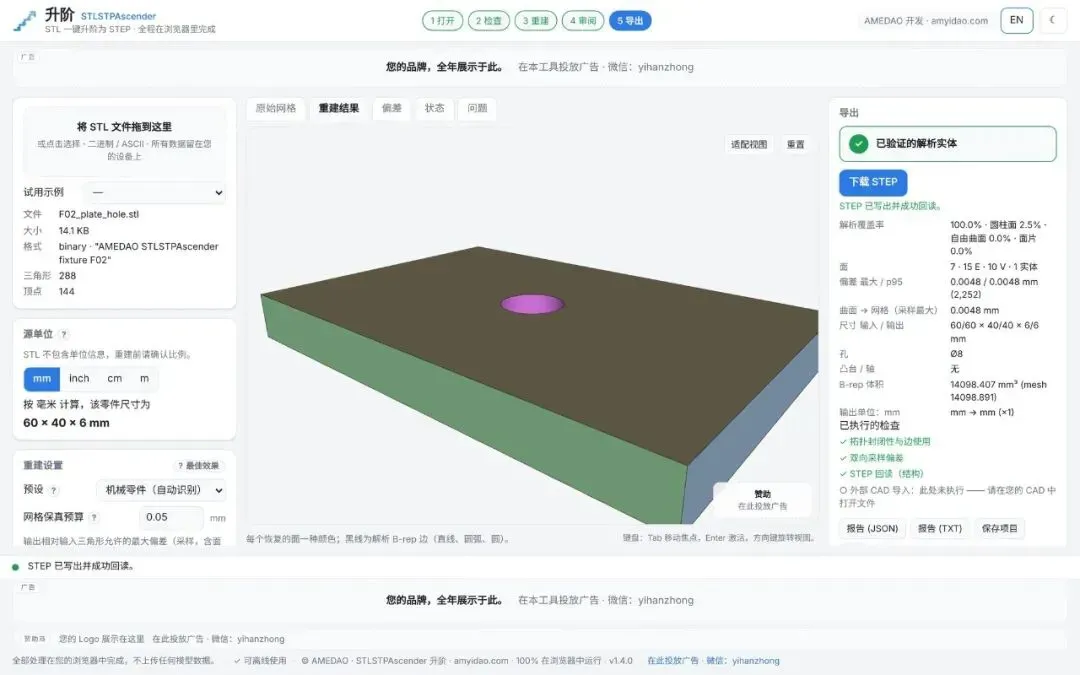Select inch as source unit
Viewport: 1080px width, 675px height.
(x=79, y=379)
